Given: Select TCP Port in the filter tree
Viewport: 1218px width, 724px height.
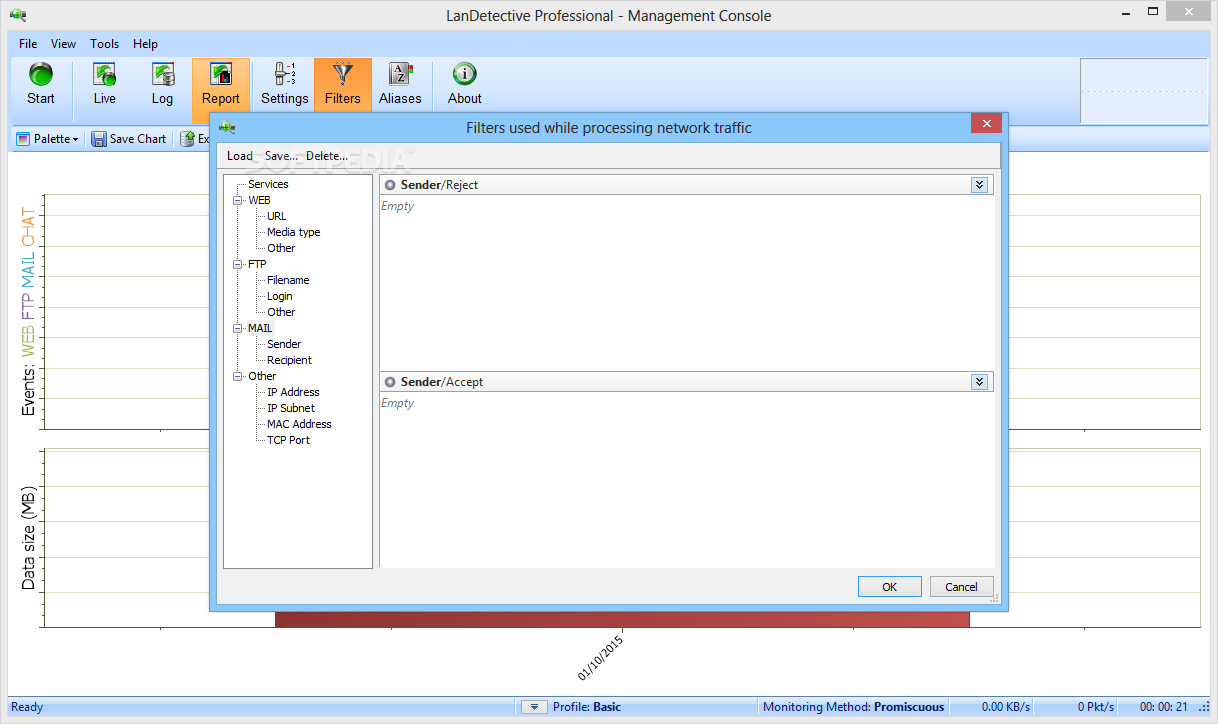Looking at the screenshot, I should 288,440.
